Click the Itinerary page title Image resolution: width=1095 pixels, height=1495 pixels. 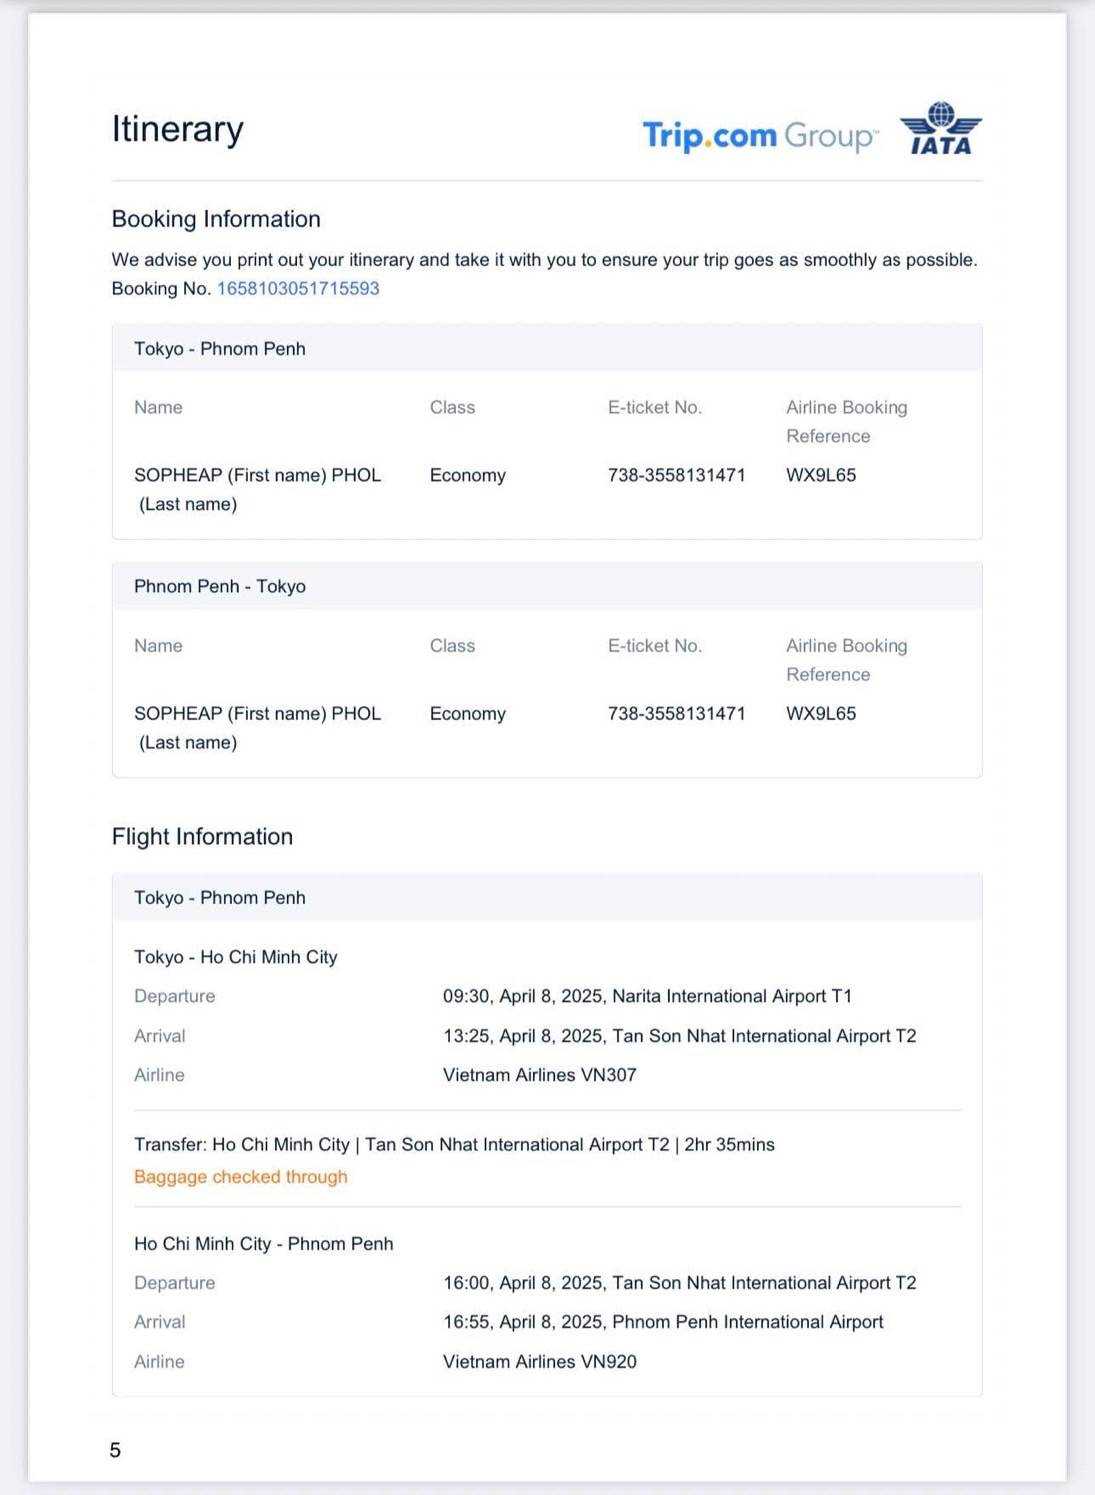[178, 129]
